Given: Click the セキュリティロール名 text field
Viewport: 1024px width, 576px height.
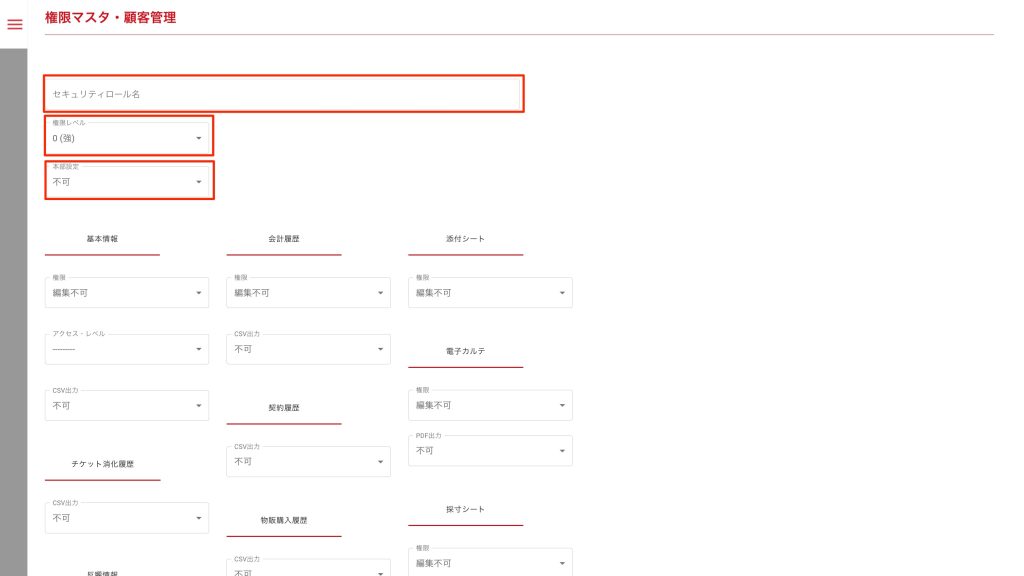Looking at the screenshot, I should (x=284, y=94).
